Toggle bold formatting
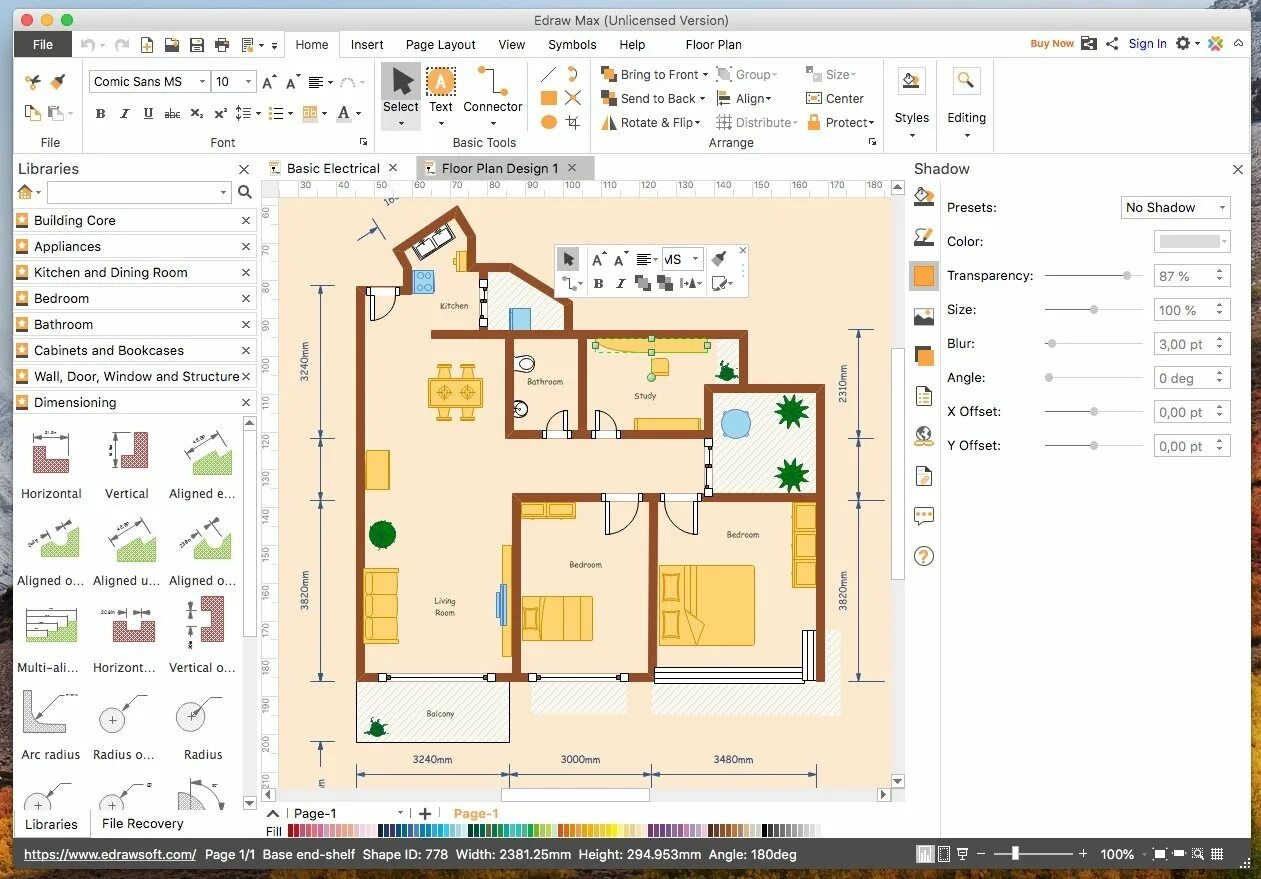The height and width of the screenshot is (879, 1261). tap(100, 114)
